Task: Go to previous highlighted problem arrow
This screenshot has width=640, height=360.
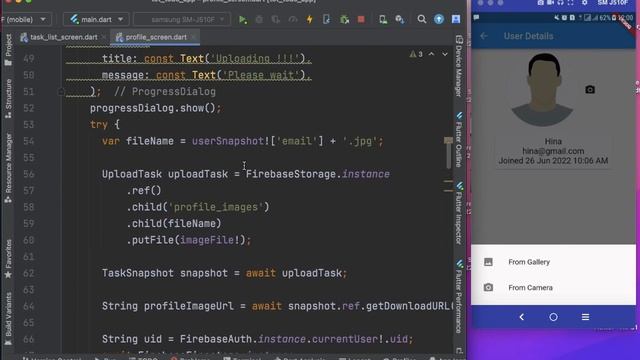Action: coord(431,54)
